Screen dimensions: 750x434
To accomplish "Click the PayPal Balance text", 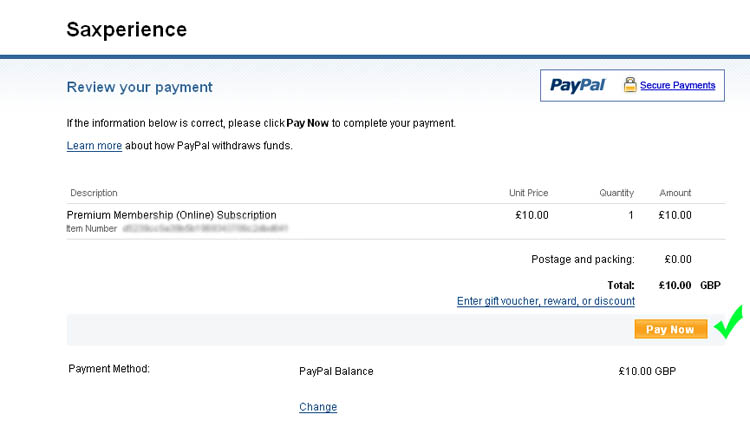I will (336, 371).
